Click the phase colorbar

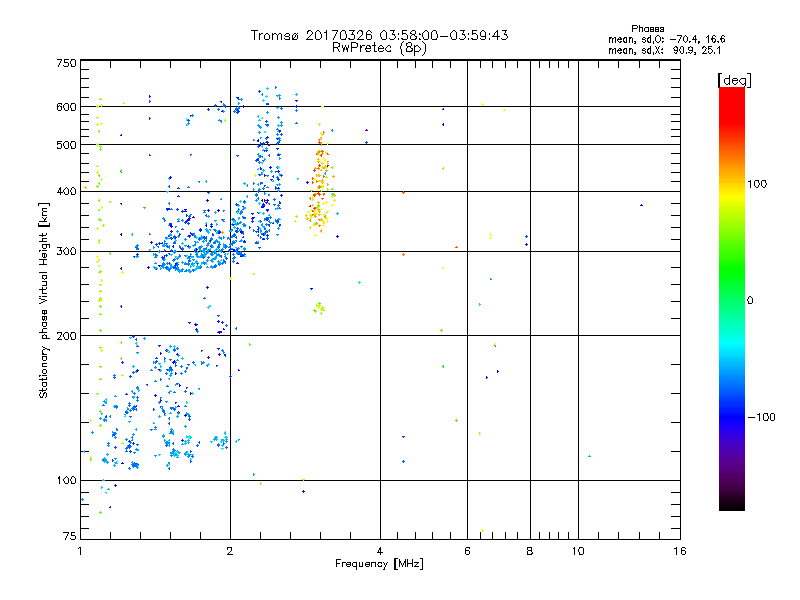coord(732,298)
